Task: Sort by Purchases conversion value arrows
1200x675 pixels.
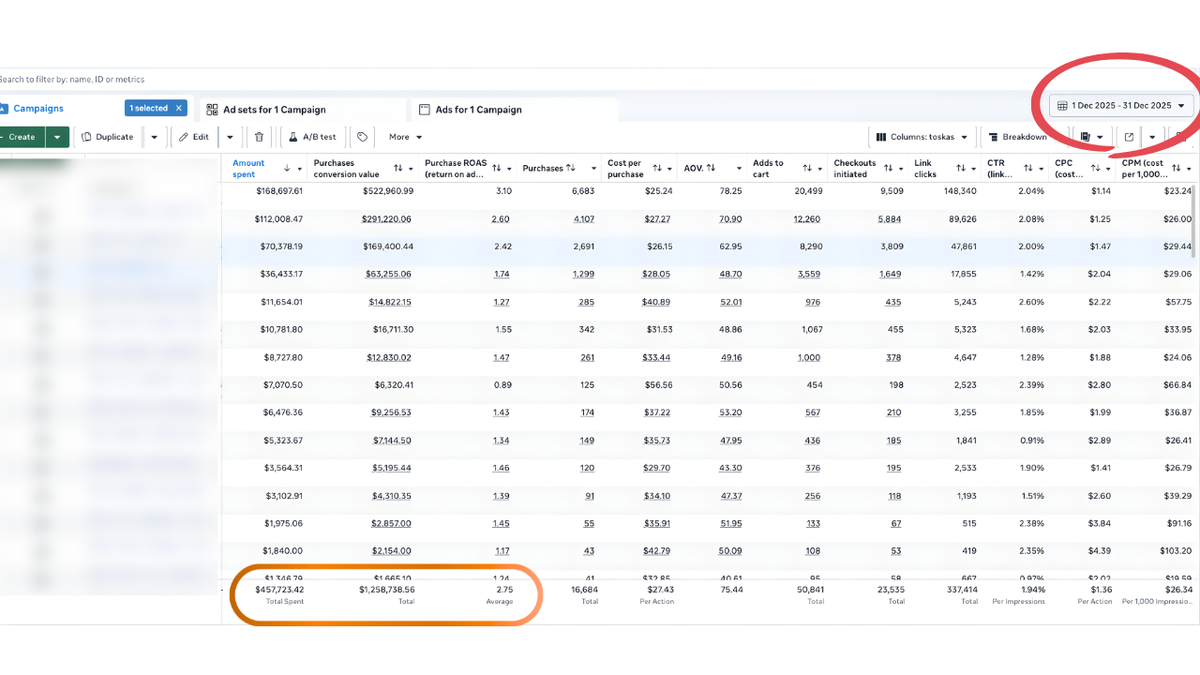Action: (x=397, y=168)
